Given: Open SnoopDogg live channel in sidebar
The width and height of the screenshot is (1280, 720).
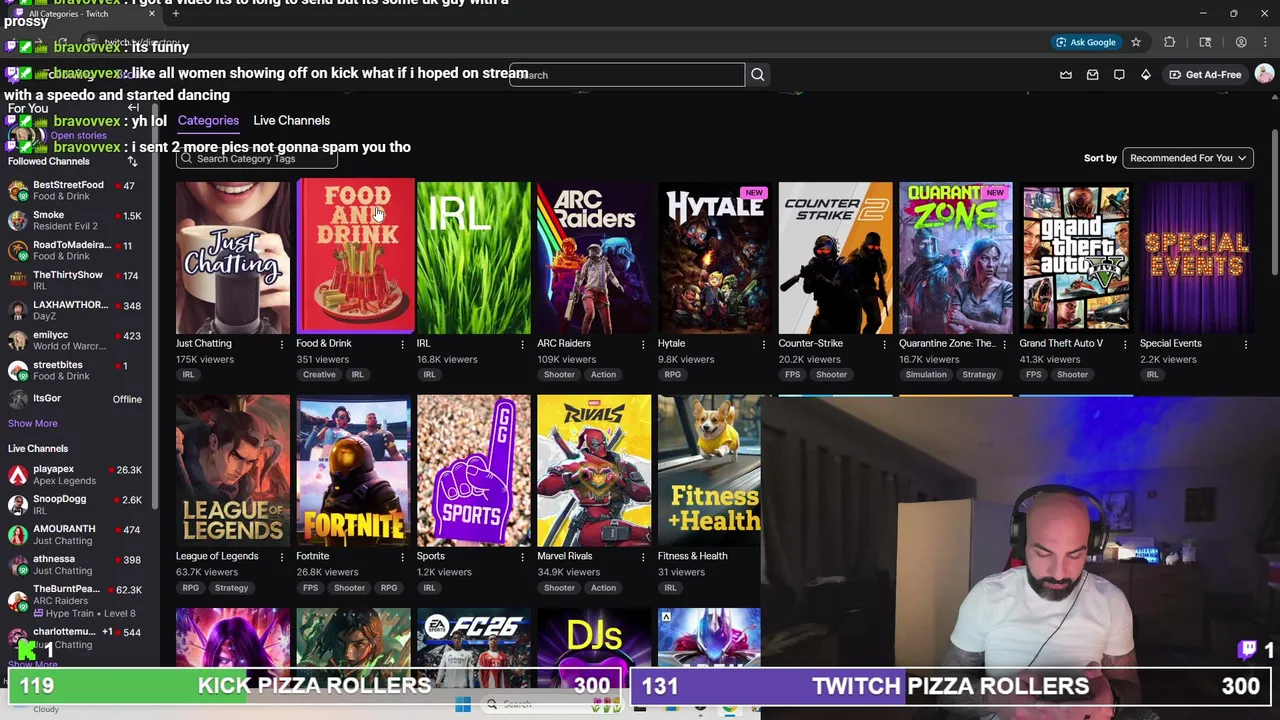Looking at the screenshot, I should 75,504.
